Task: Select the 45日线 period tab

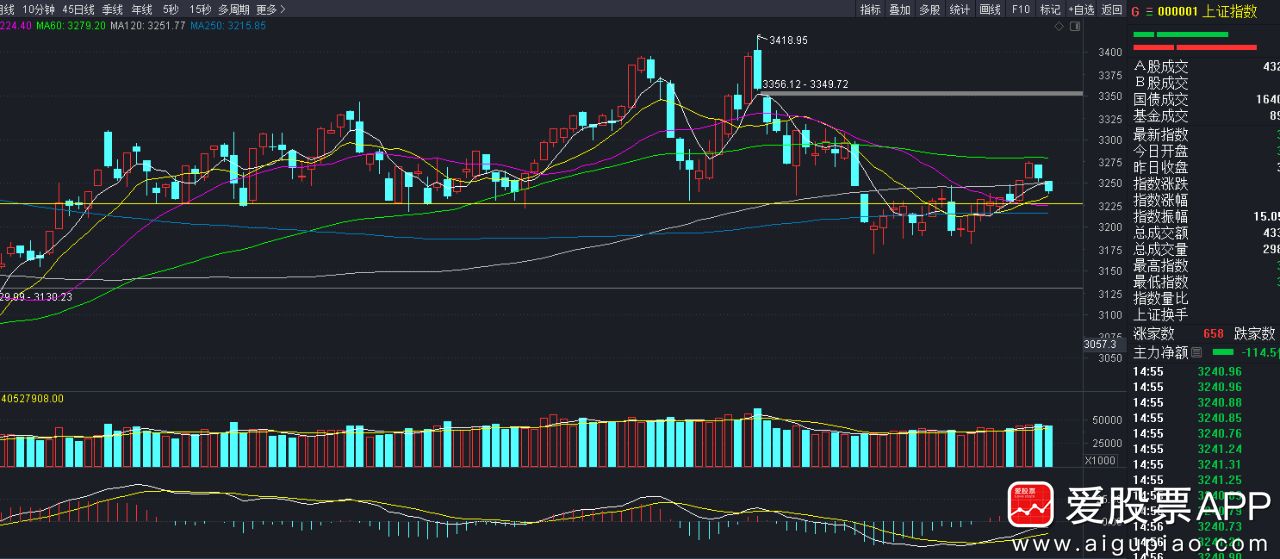Action: [78, 9]
